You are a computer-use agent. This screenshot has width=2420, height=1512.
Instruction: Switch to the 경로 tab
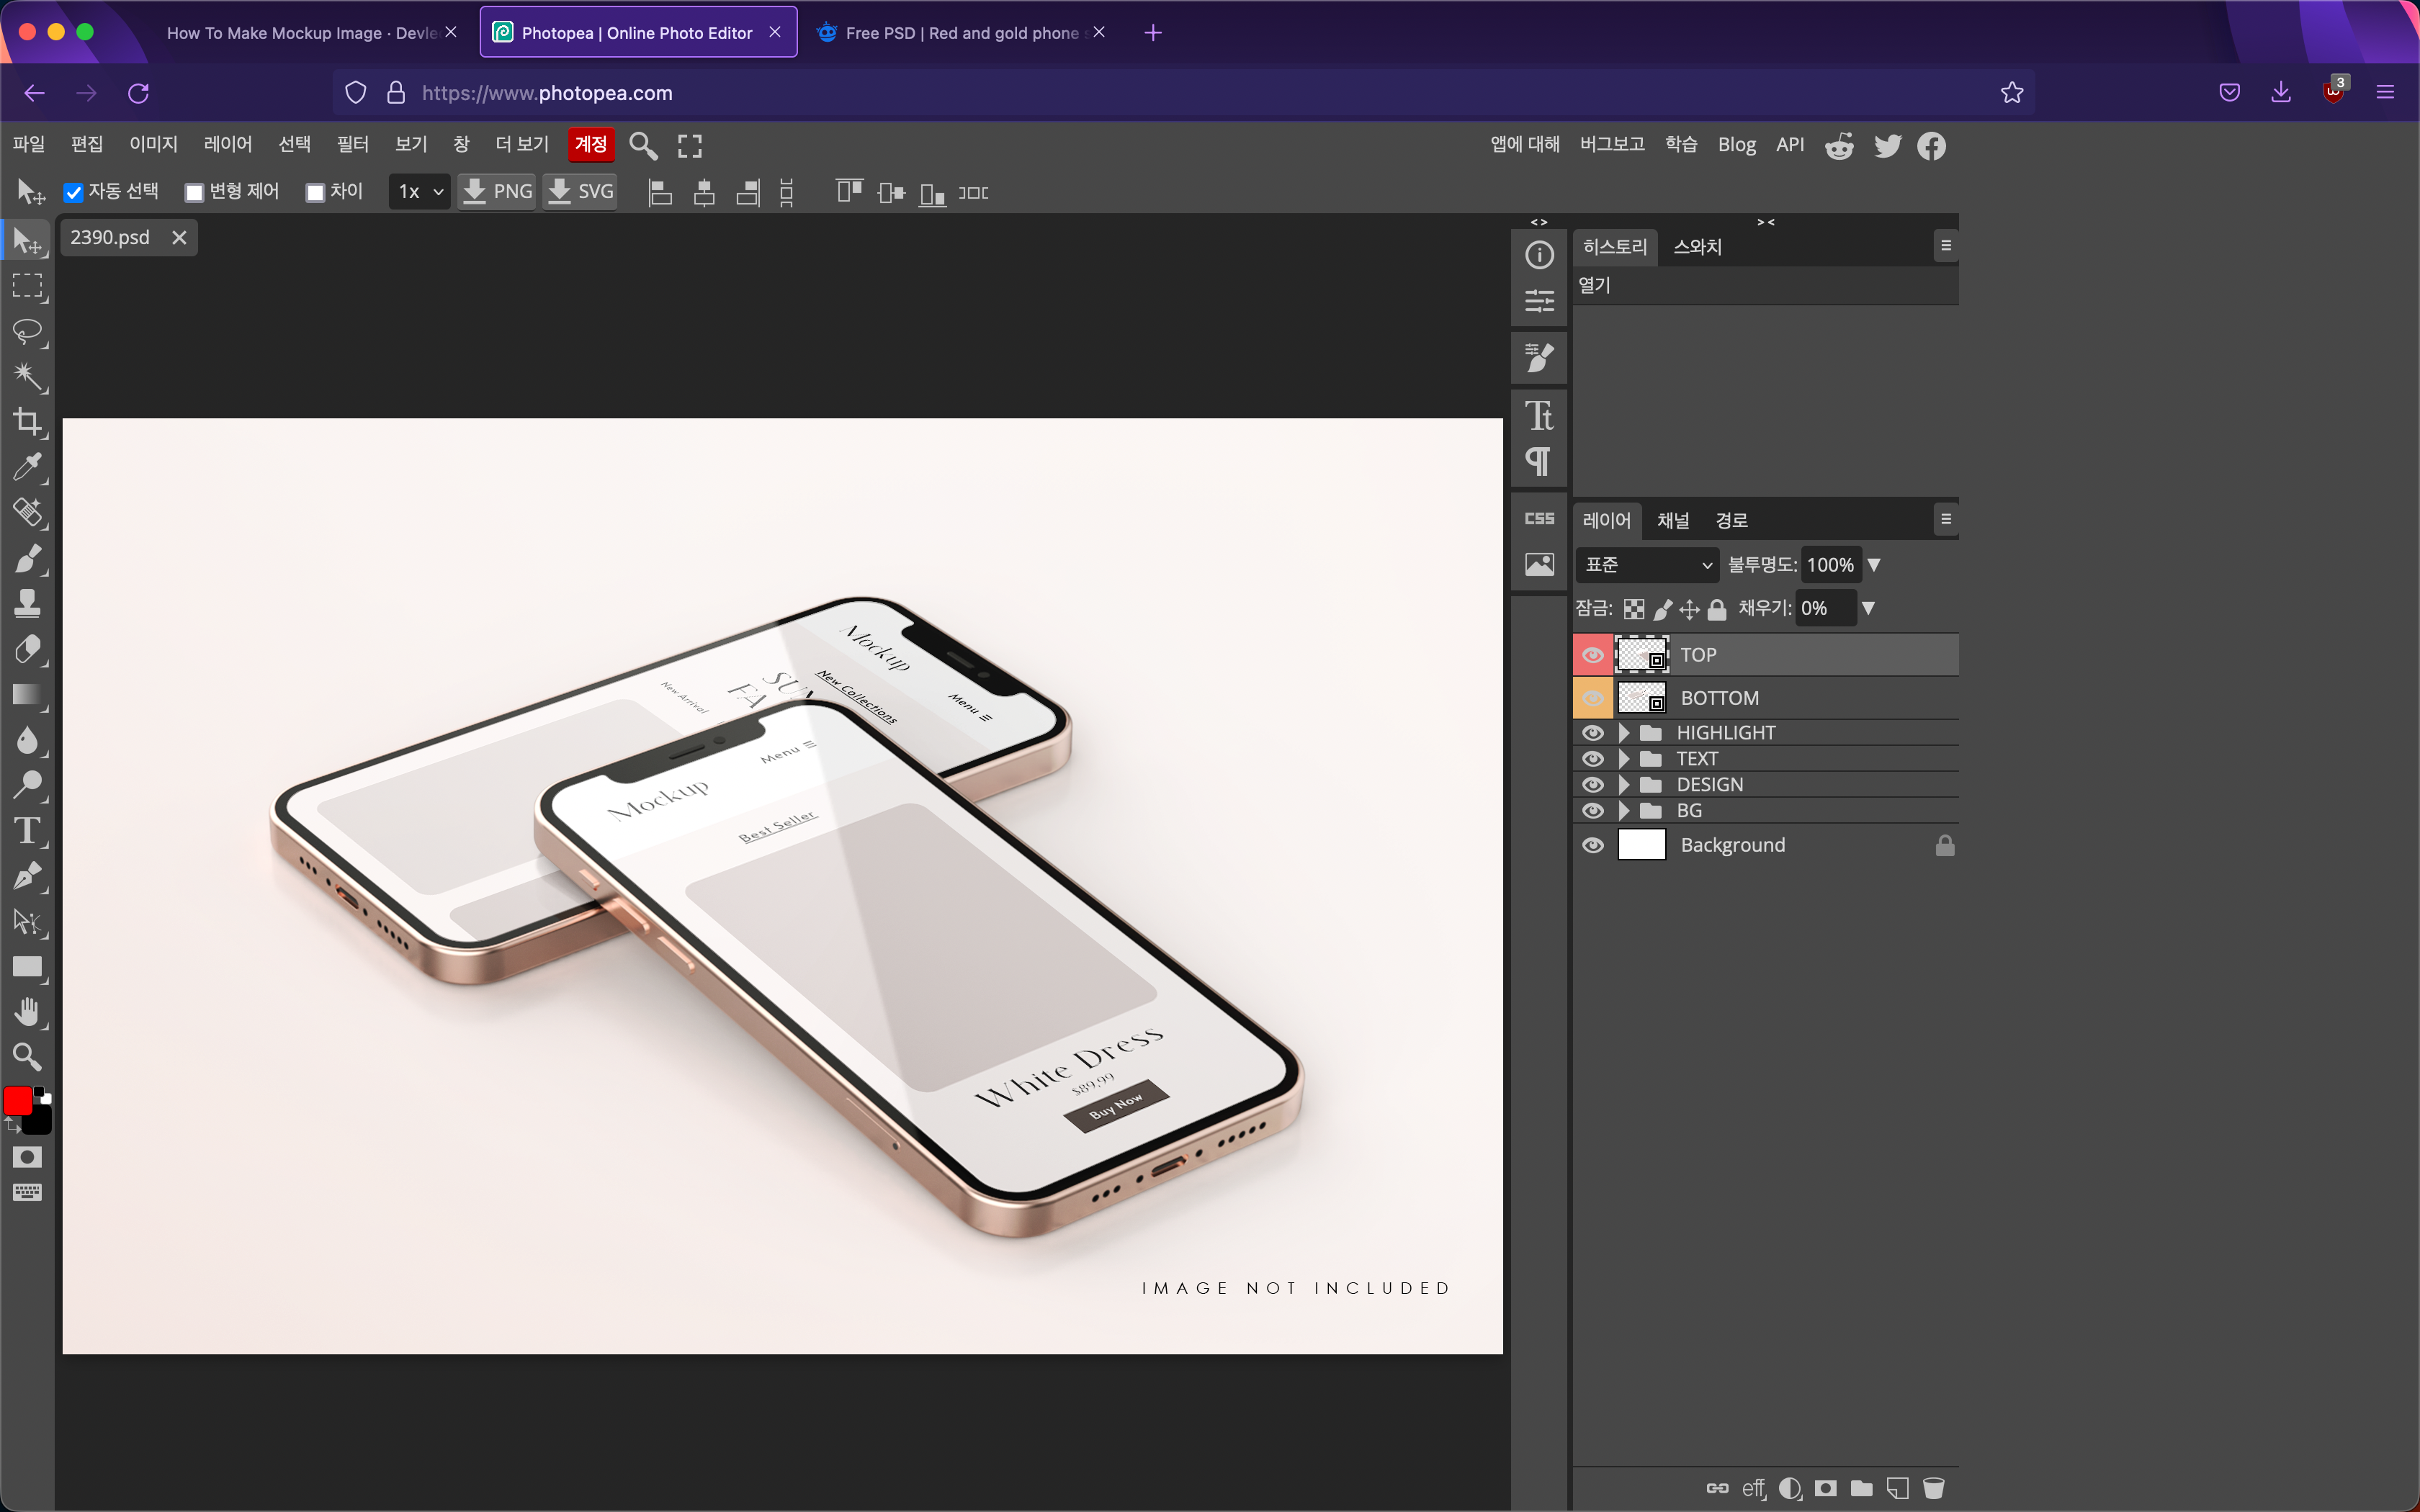point(1732,521)
